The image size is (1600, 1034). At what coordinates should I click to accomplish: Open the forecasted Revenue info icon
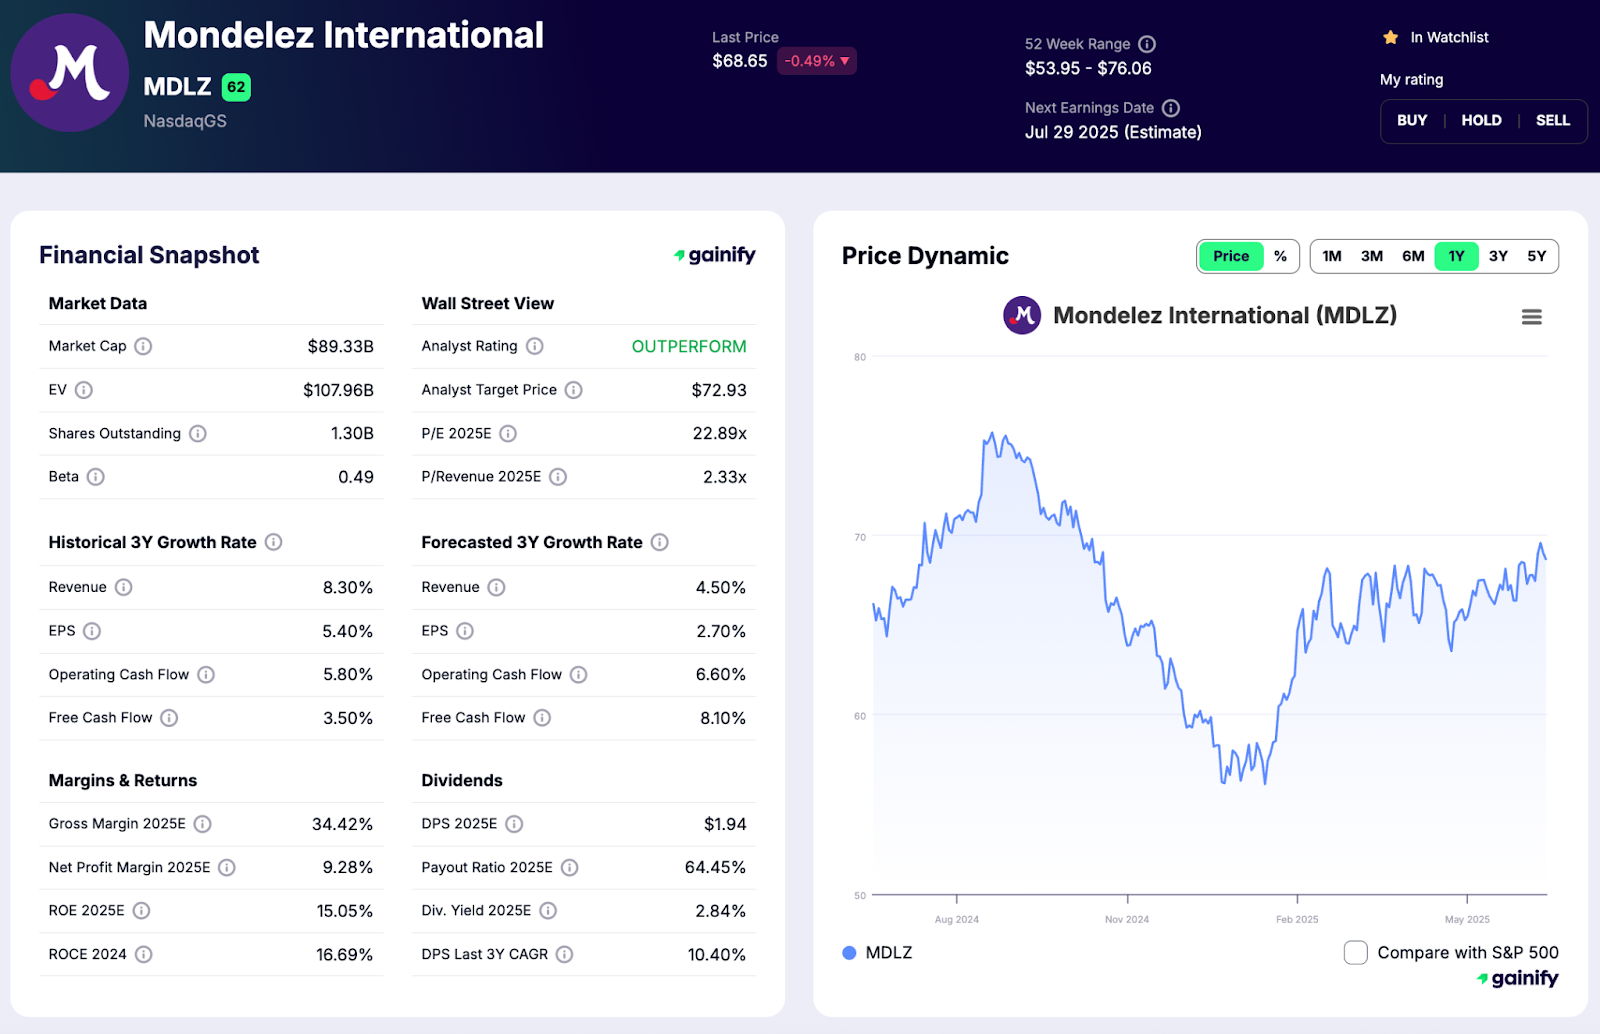point(496,587)
